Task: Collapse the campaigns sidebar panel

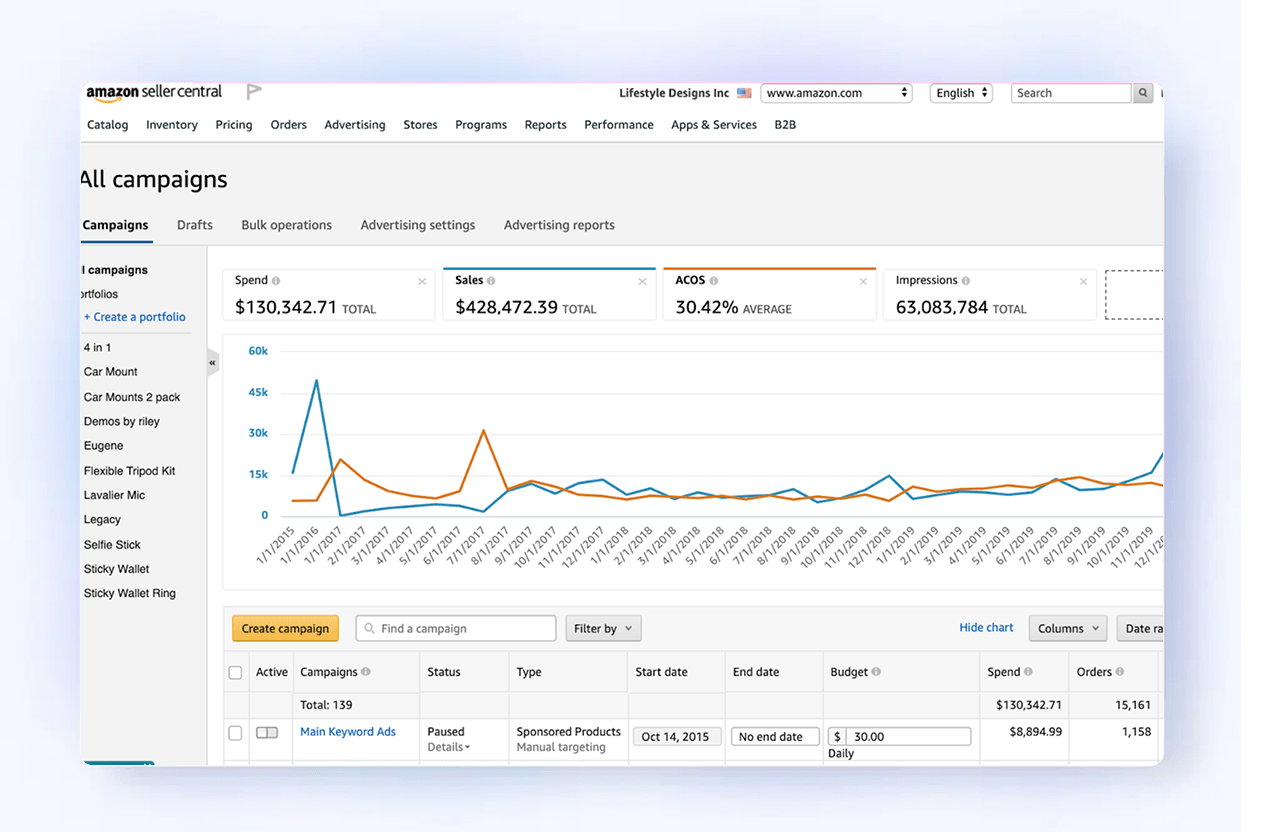Action: [211, 363]
